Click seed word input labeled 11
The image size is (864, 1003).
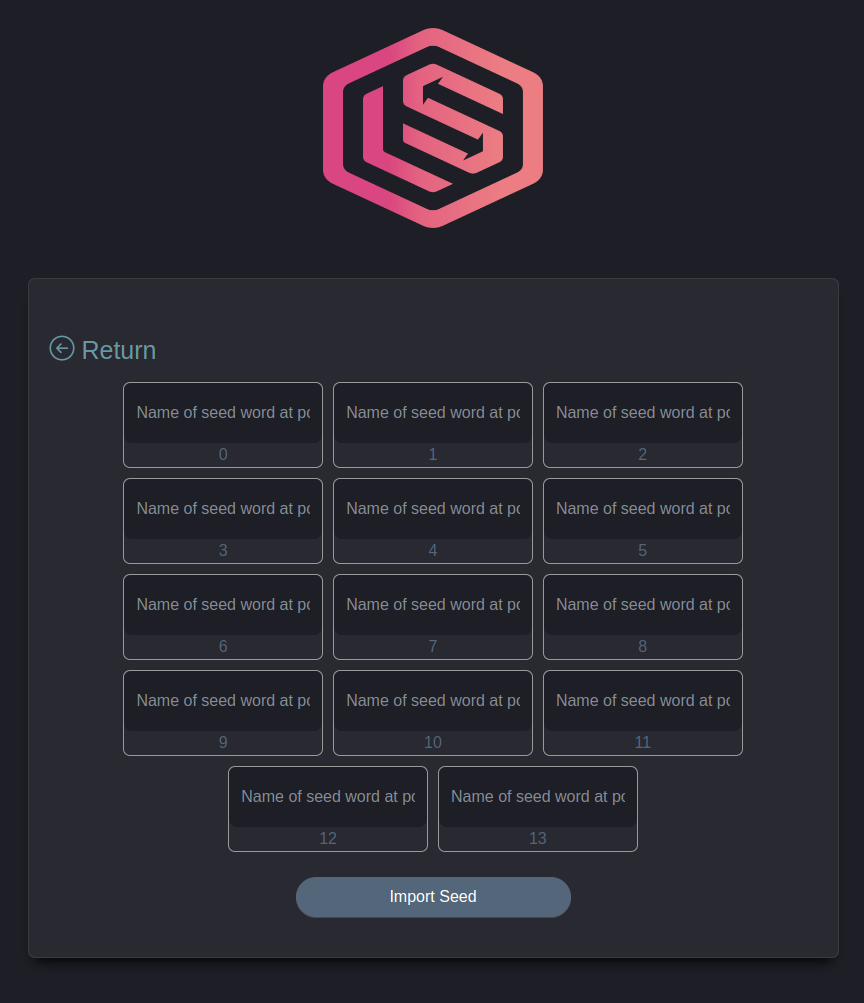(643, 701)
